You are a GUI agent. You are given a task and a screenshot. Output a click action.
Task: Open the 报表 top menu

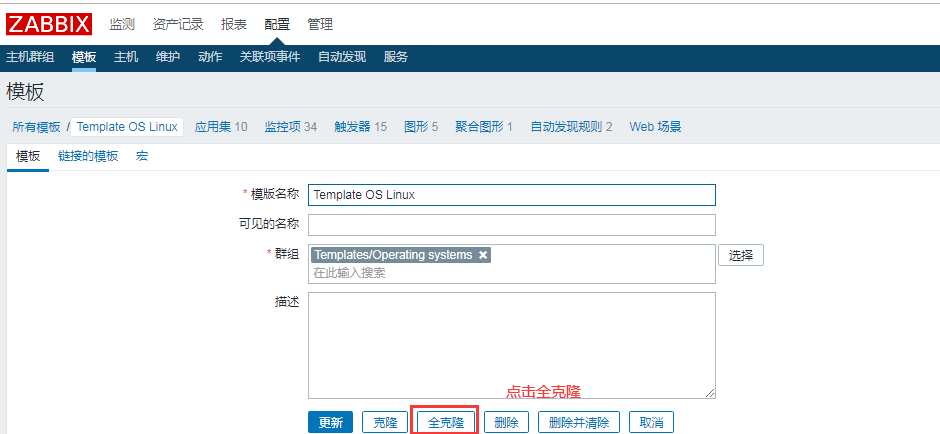tap(234, 25)
